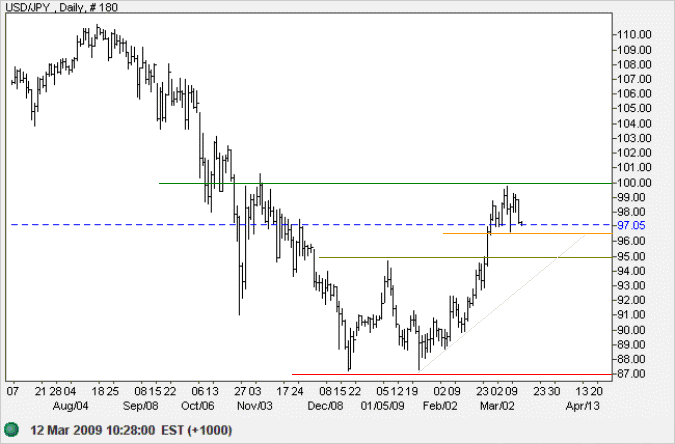Click the blue dashed current price line
The width and height of the screenshot is (675, 444).
311,224
